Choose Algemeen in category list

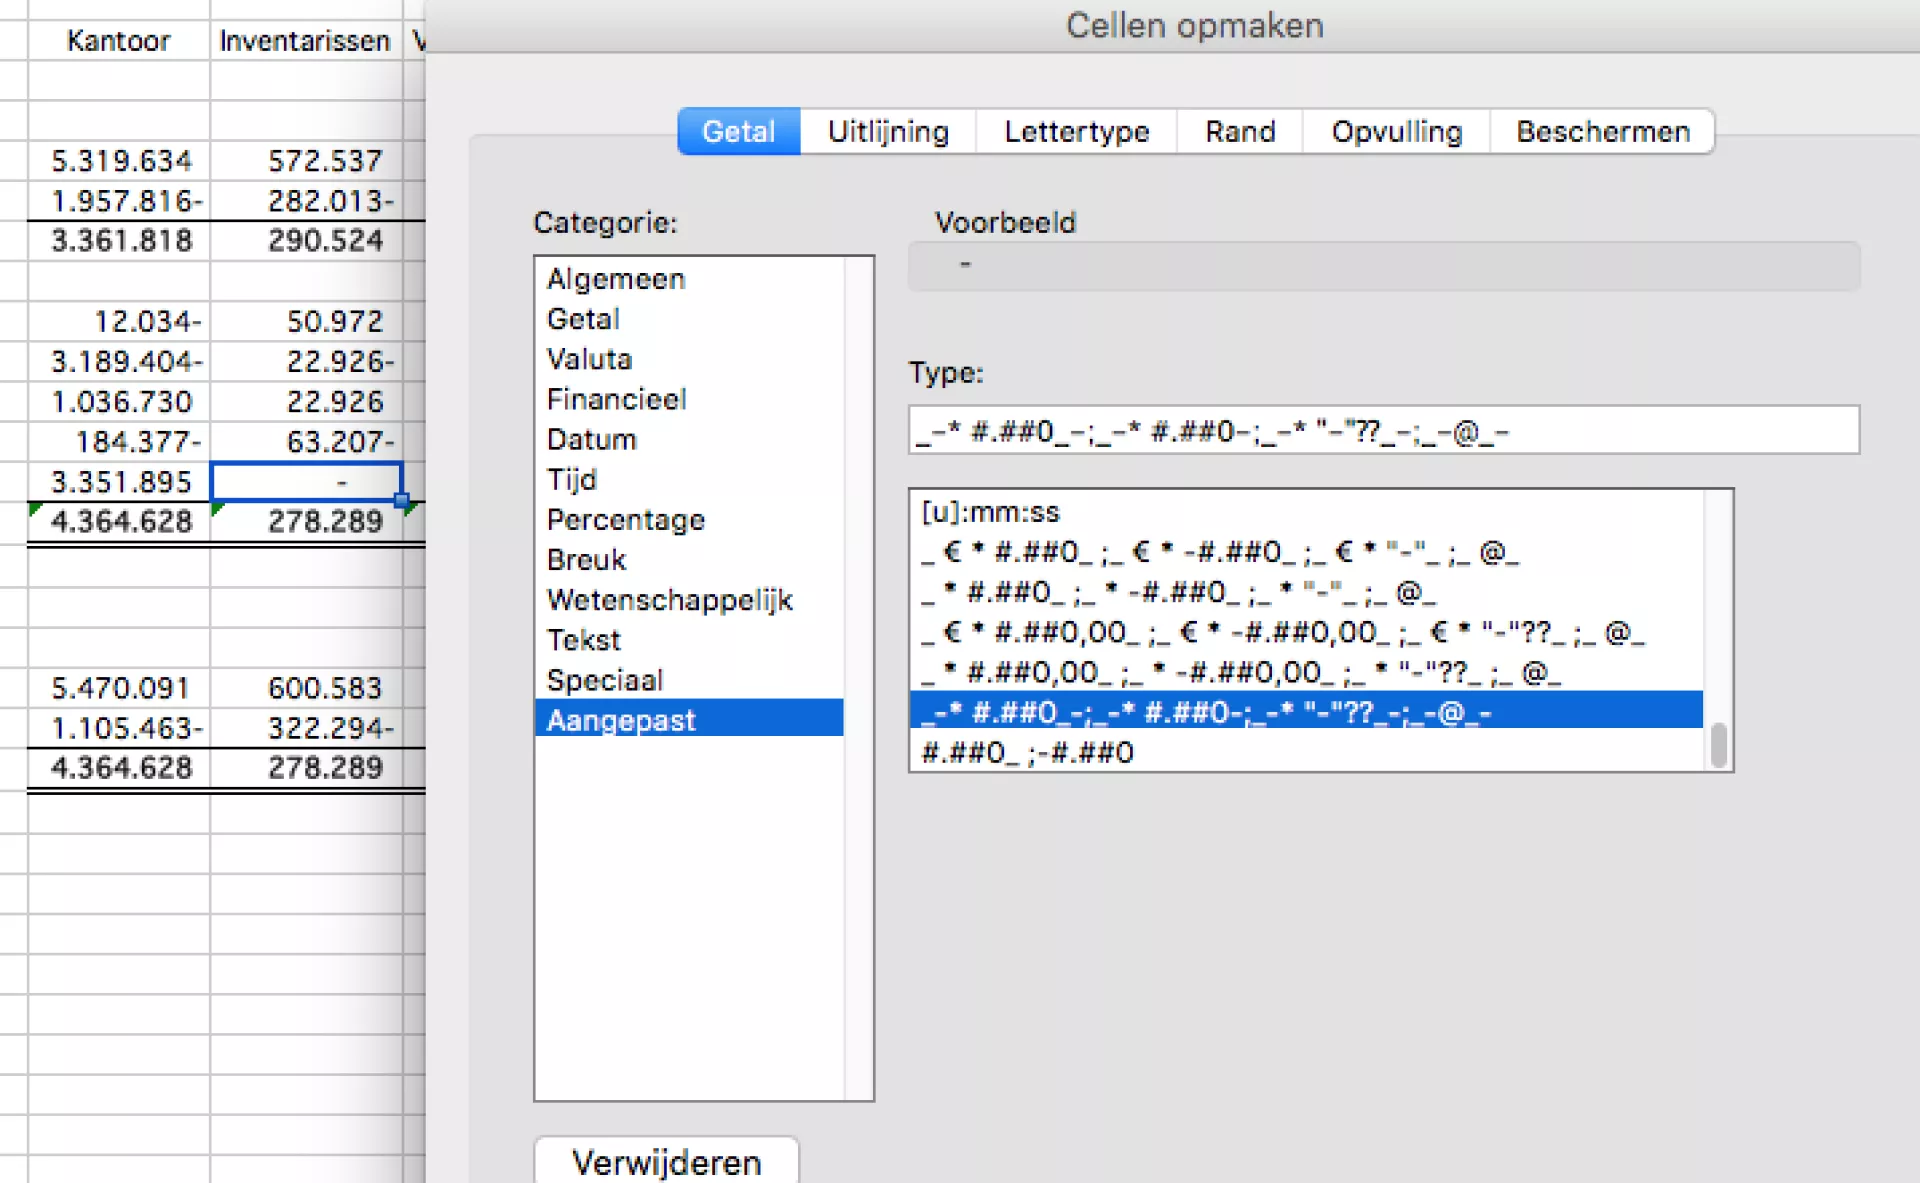(615, 279)
